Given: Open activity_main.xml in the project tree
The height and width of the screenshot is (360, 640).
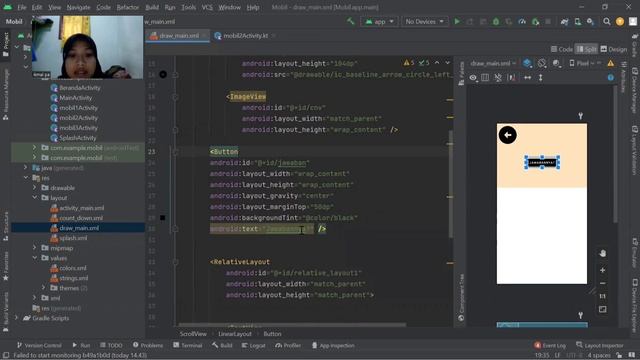Looking at the screenshot, I should click(x=82, y=208).
